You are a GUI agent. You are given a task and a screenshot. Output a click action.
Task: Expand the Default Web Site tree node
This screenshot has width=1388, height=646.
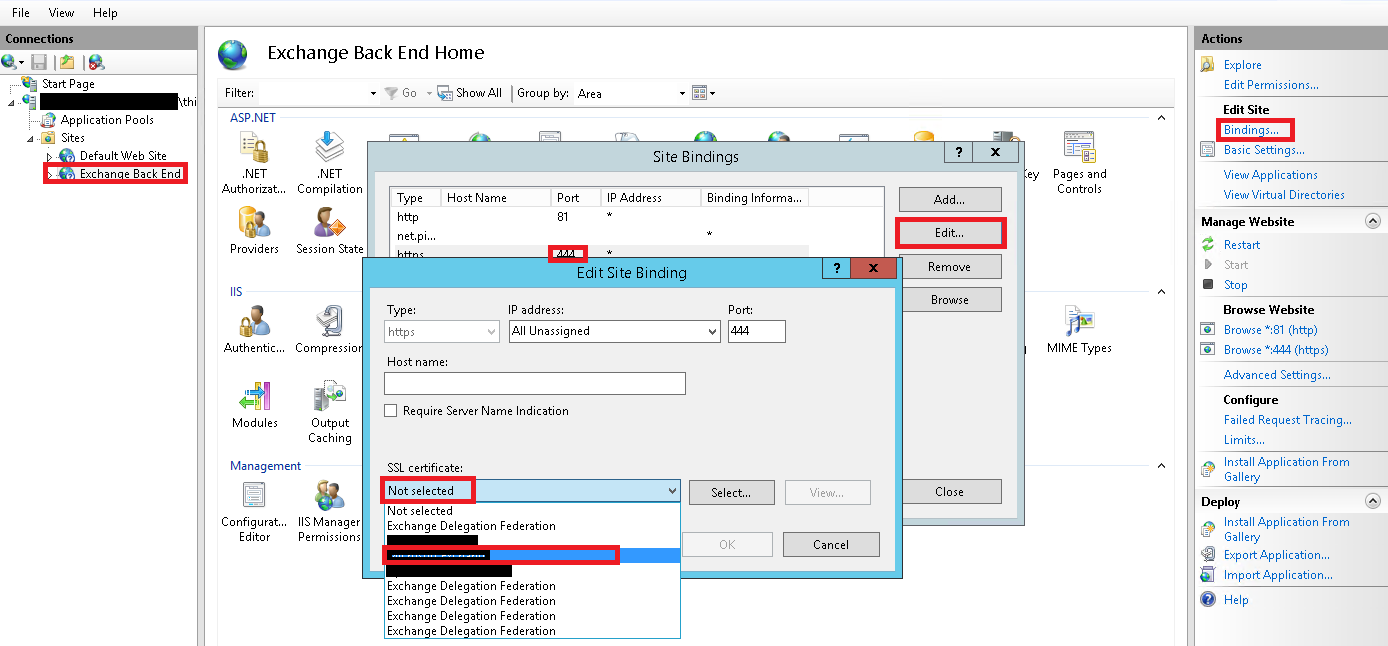pyautogui.click(x=49, y=156)
